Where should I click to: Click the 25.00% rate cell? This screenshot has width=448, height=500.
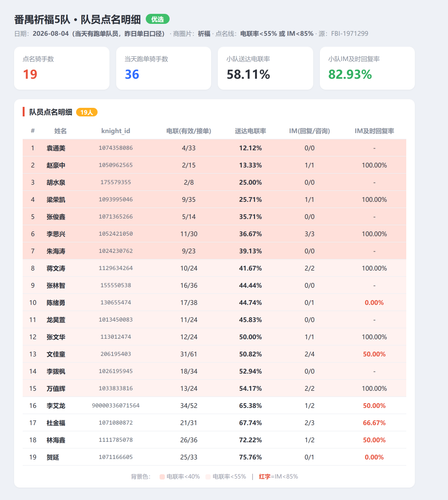pos(250,182)
